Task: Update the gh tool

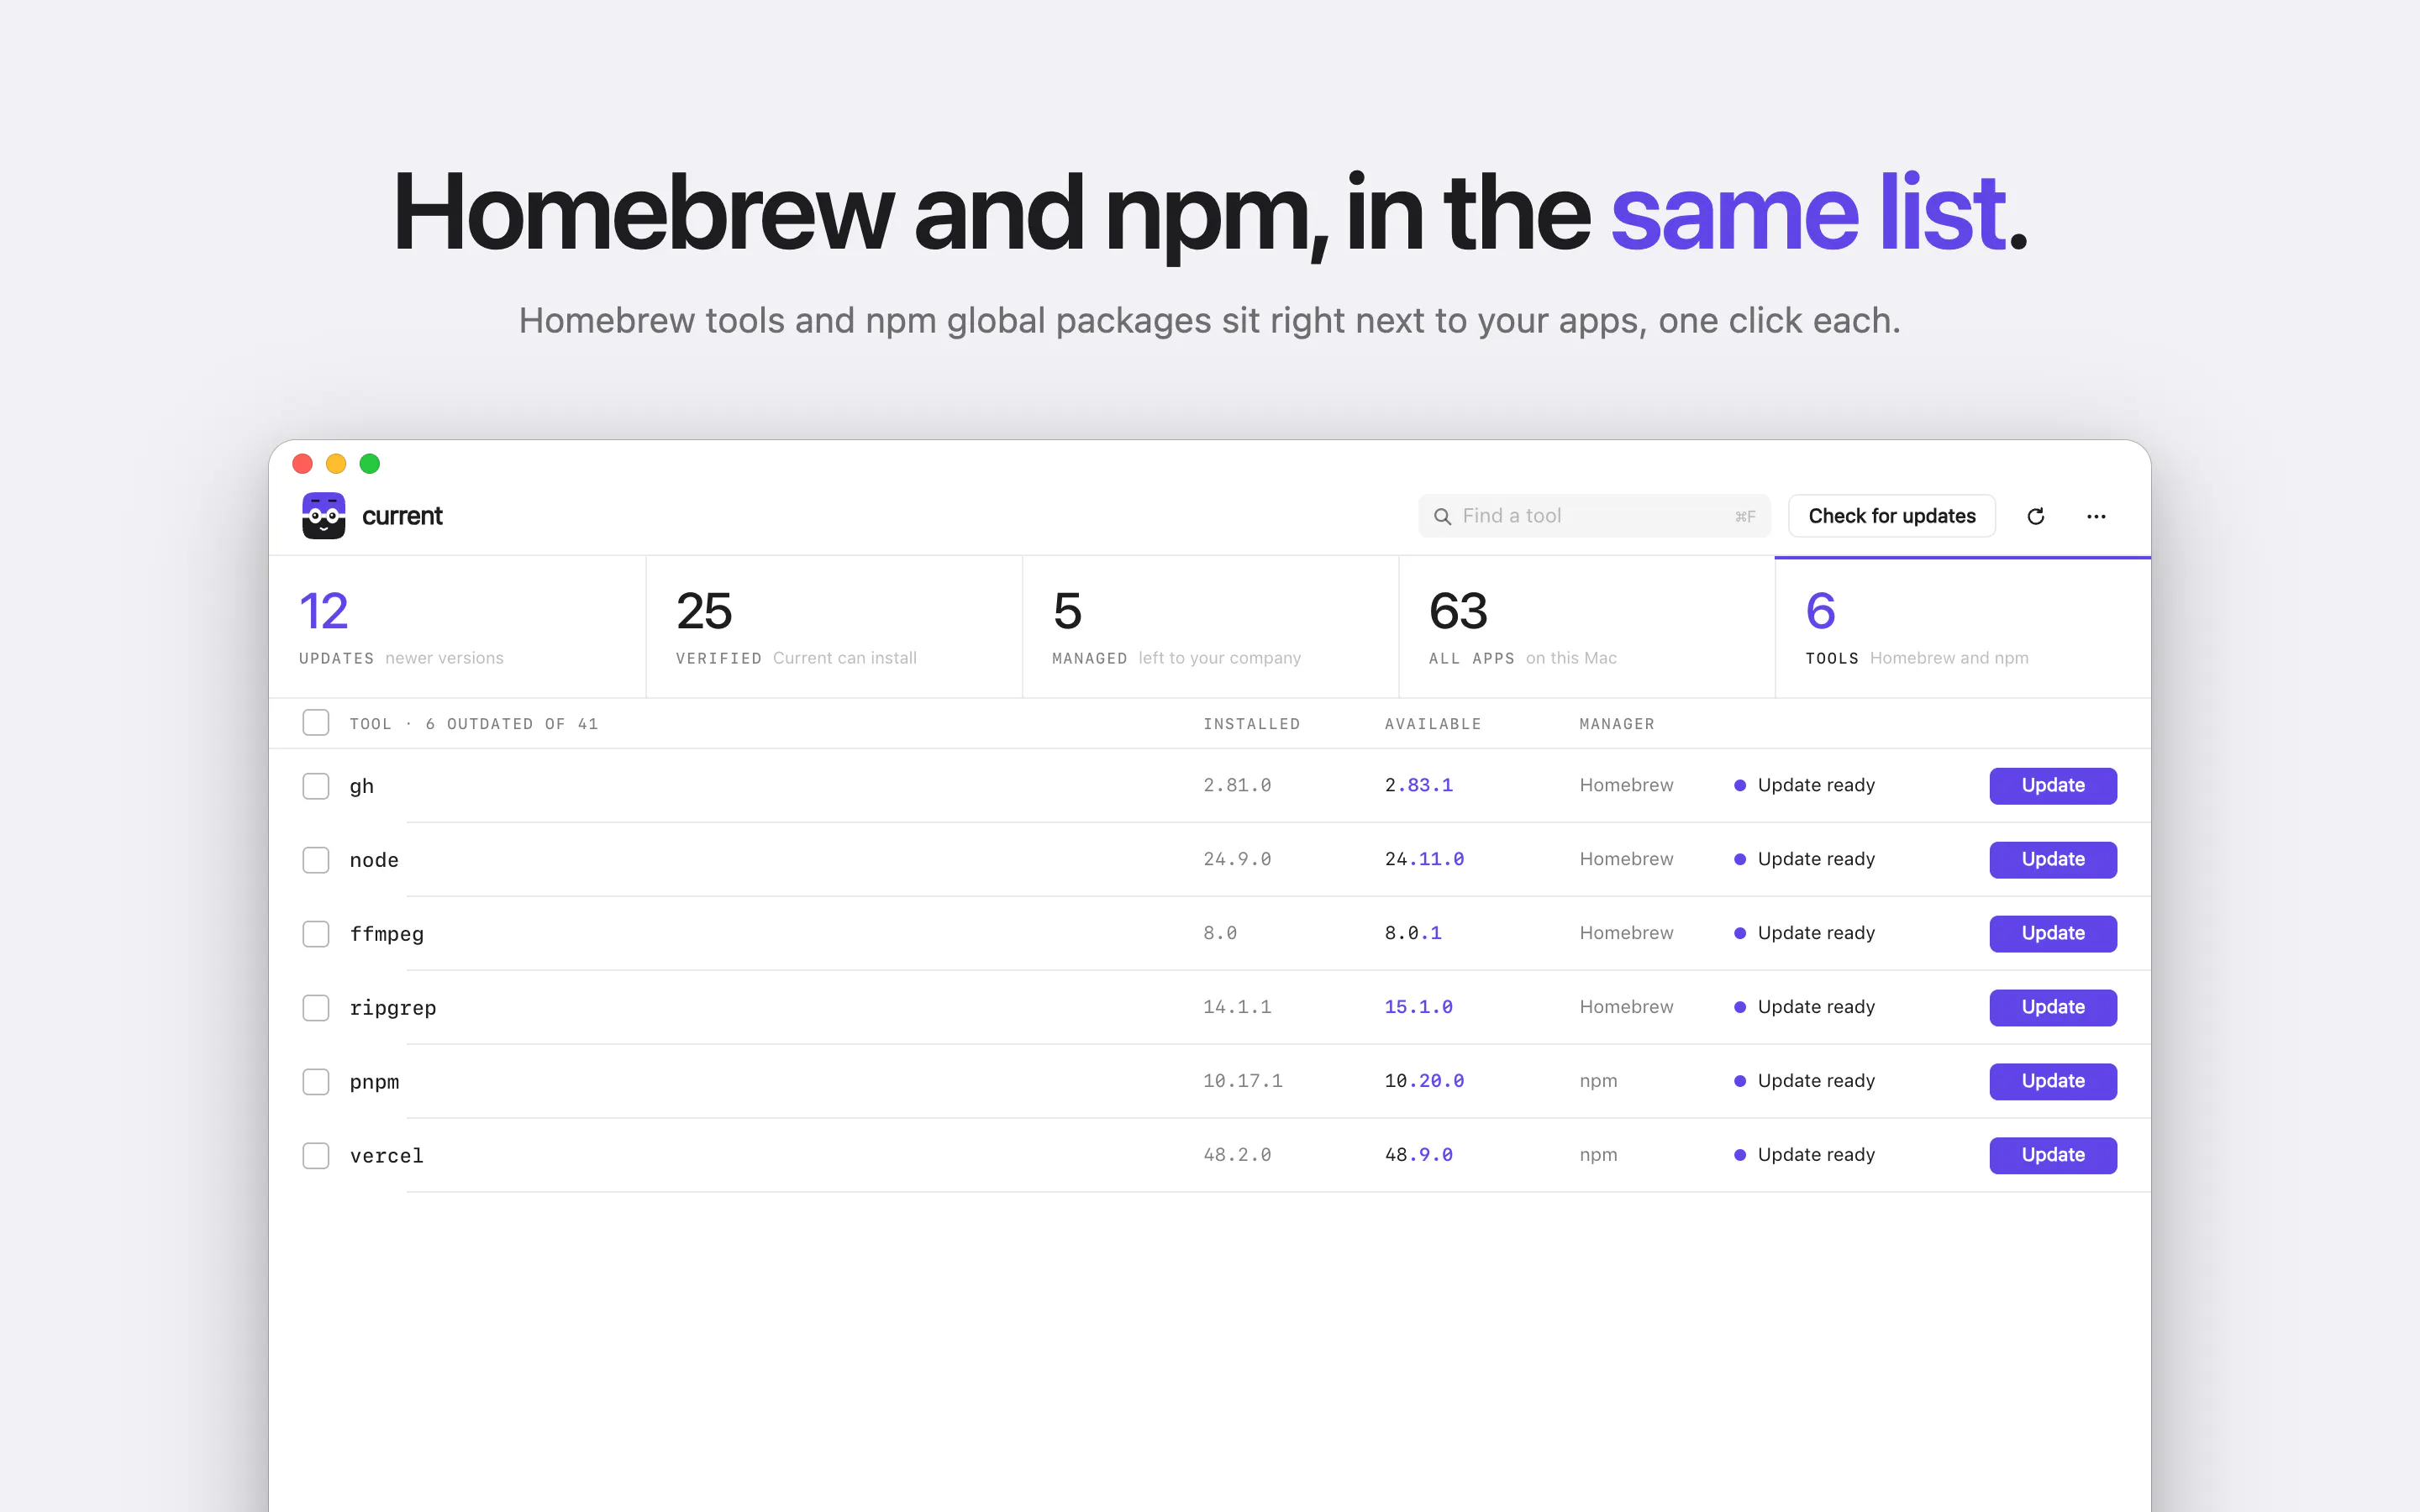Action: click(x=2053, y=786)
